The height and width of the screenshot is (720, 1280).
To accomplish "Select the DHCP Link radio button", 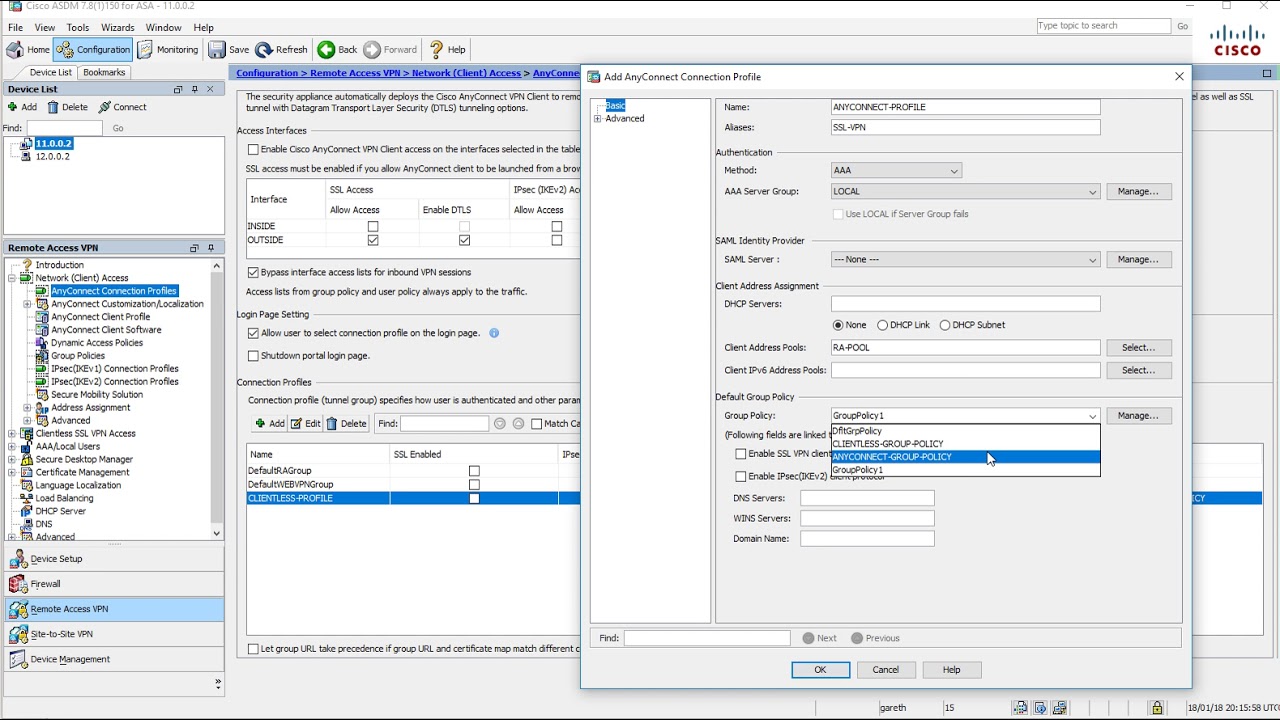I will pos(883,325).
